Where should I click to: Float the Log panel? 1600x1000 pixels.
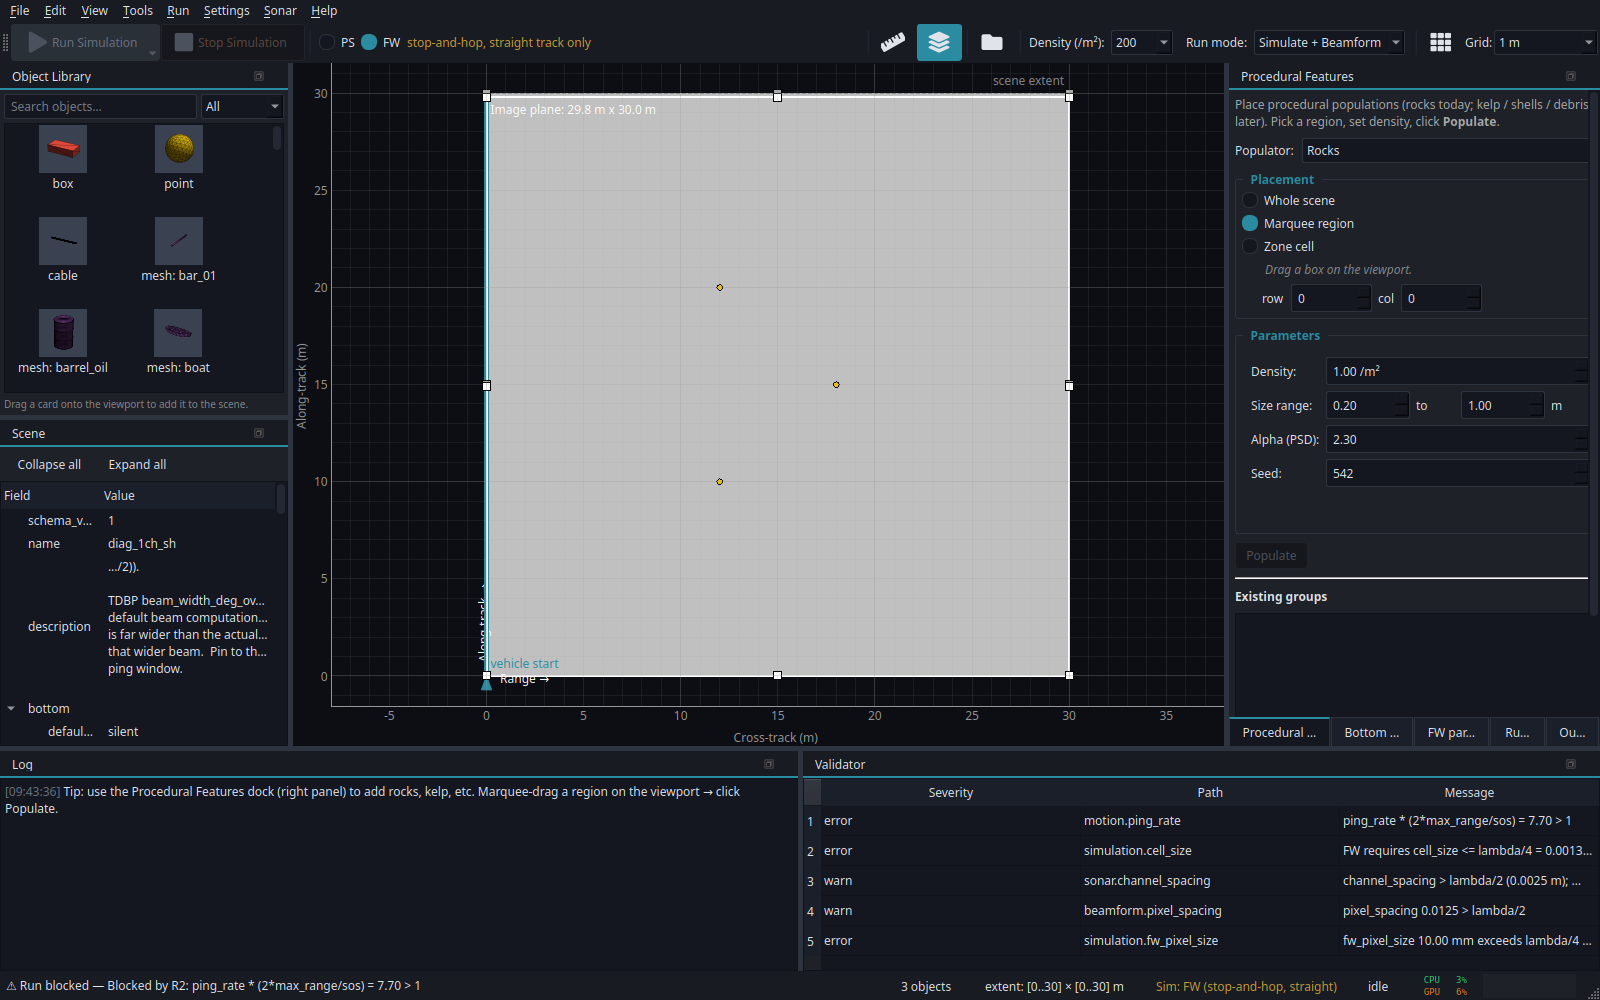pos(769,764)
